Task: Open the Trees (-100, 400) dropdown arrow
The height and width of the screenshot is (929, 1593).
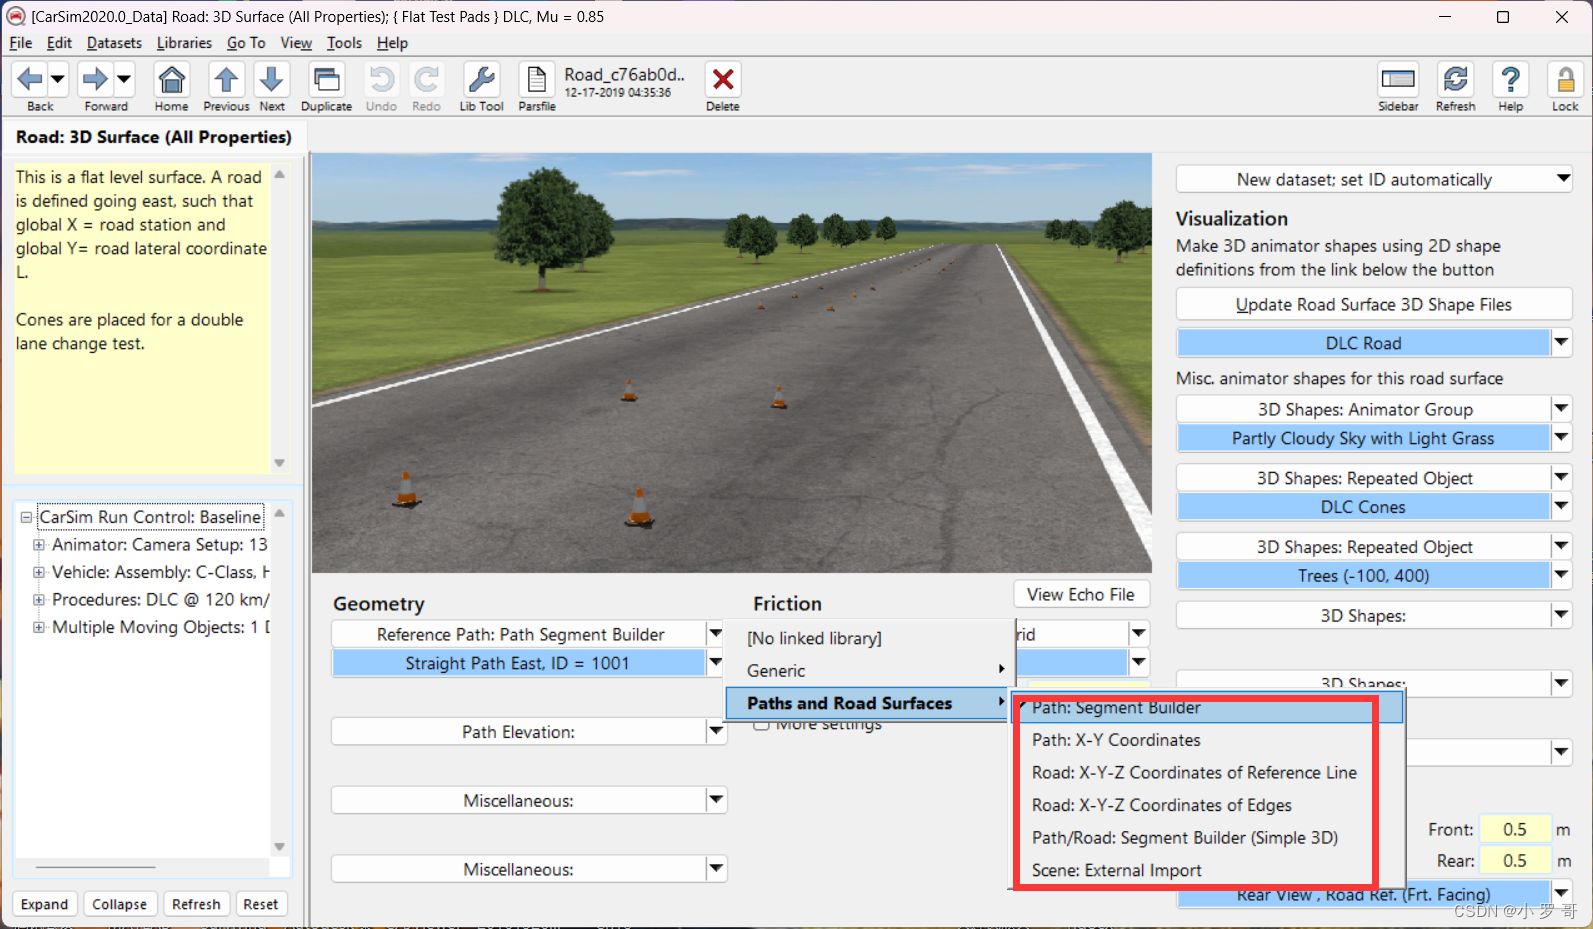Action: point(1561,575)
